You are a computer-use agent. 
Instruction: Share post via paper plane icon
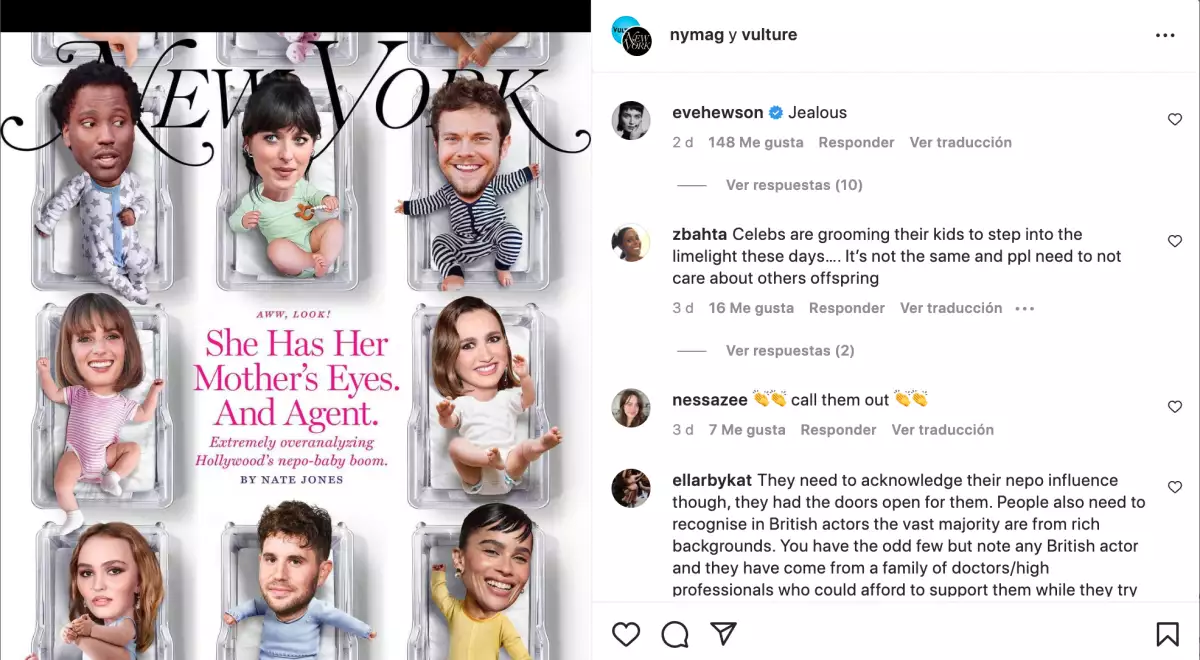tap(723, 633)
